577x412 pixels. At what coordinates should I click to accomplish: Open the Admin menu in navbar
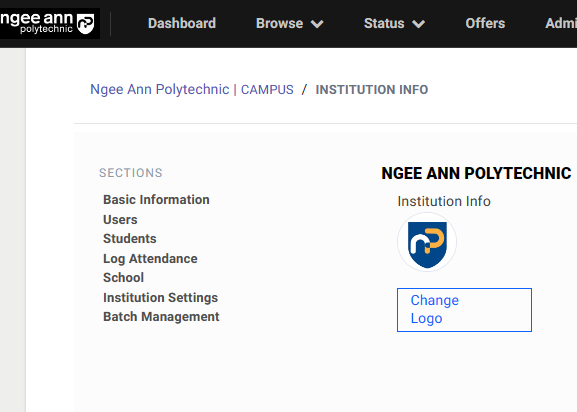pos(561,24)
